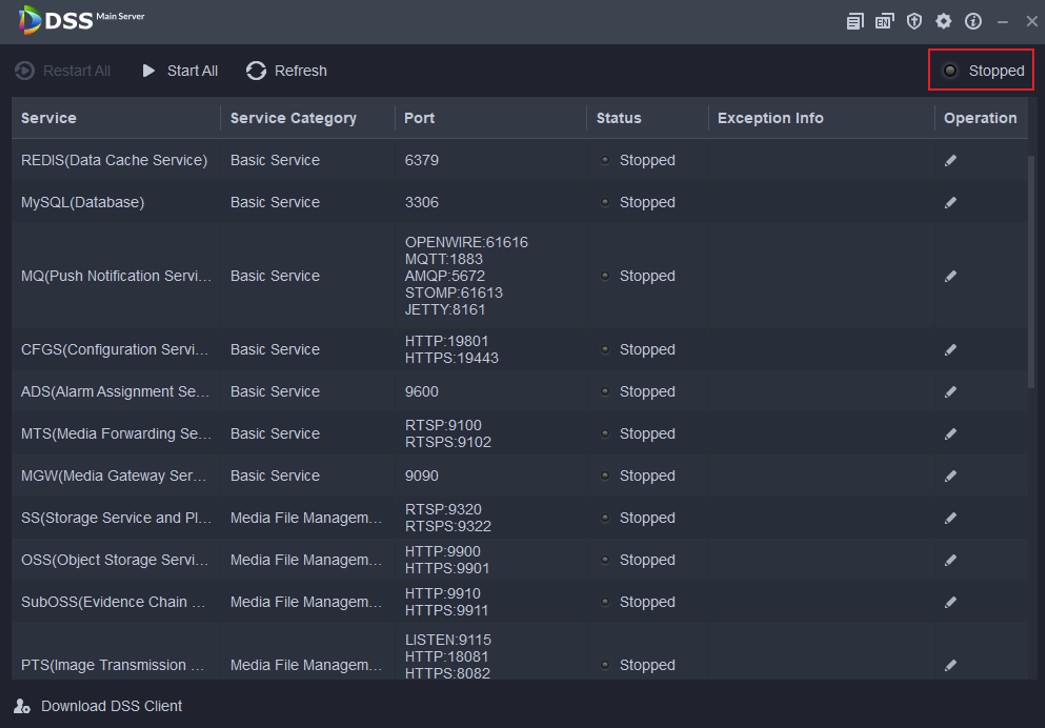Open settings gear in title bar
The width and height of the screenshot is (1045, 728).
[943, 21]
